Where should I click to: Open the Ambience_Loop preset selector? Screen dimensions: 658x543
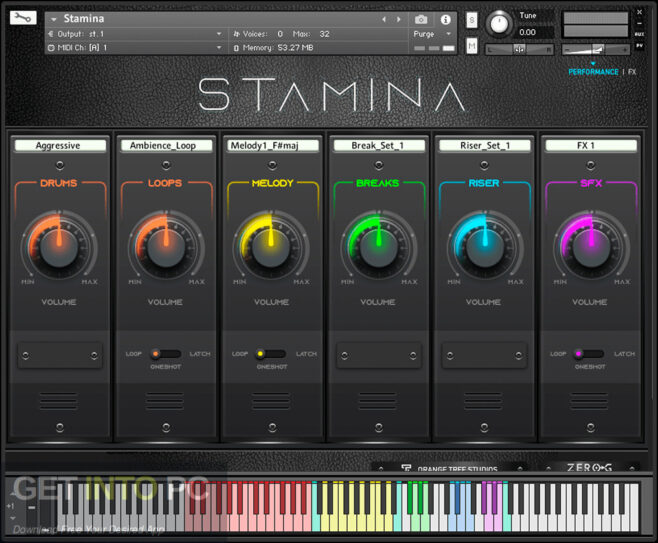click(166, 145)
